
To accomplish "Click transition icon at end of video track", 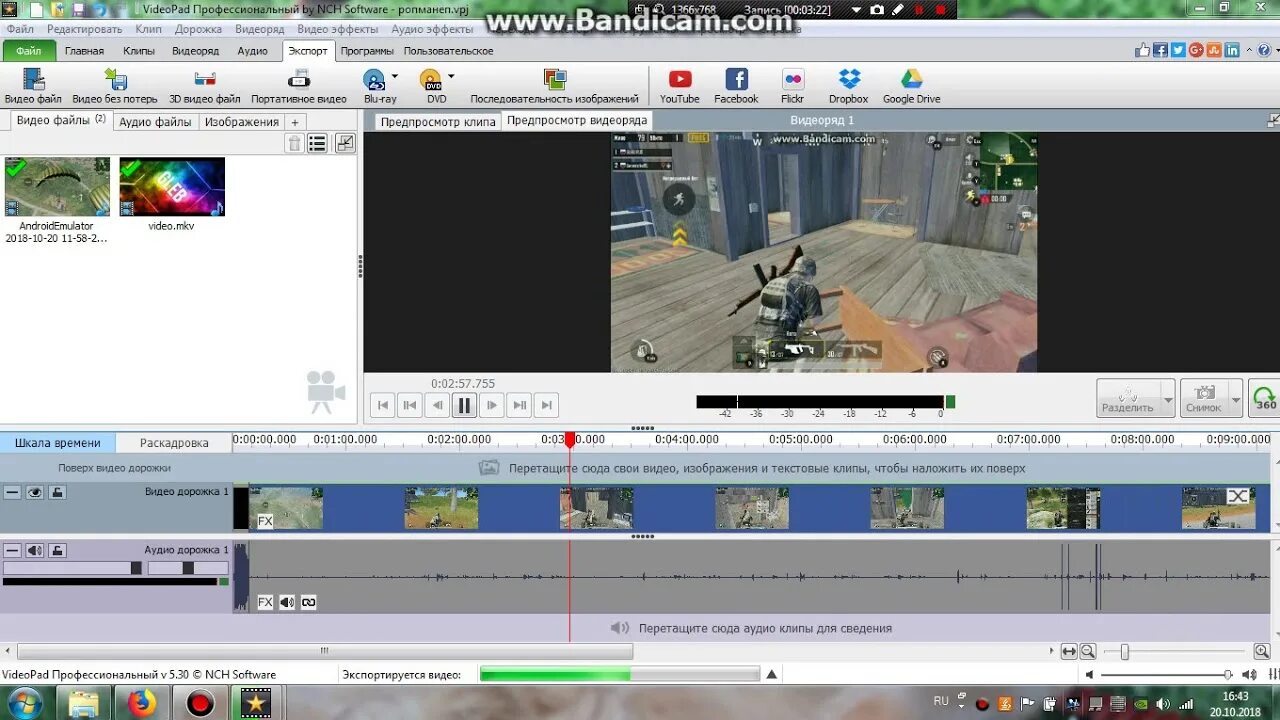I will coord(1238,496).
